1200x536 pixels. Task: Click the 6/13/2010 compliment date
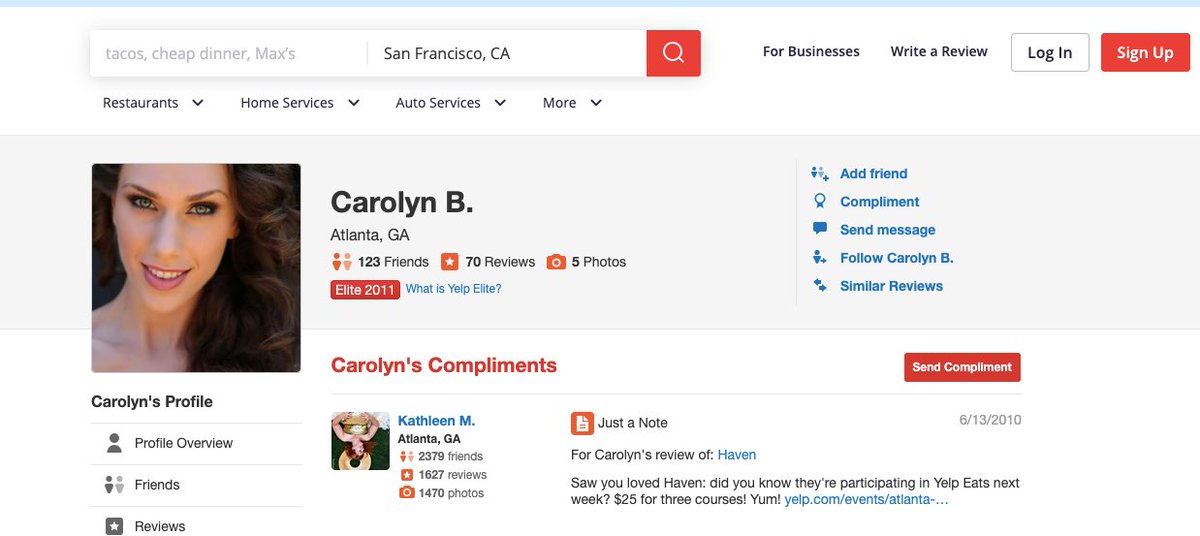pos(990,420)
